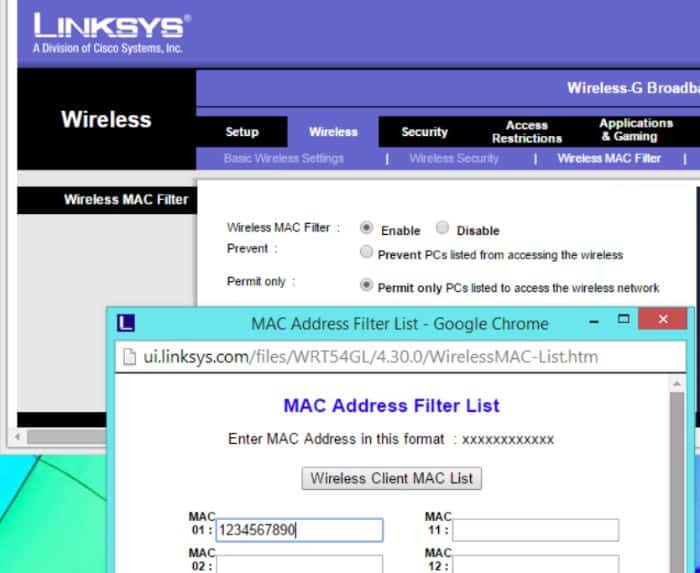Click the Wireless Client MAC List button
The height and width of the screenshot is (573, 700).
click(x=392, y=478)
